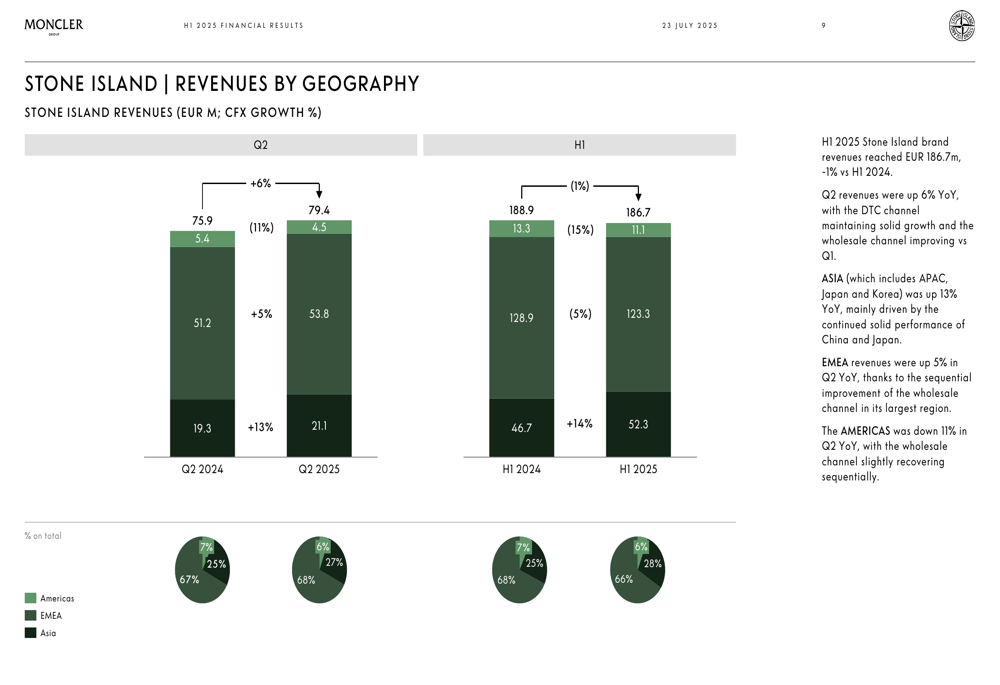Click the Q2 2025 total '79.4'
Screen dimensions: 1000x685
point(319,210)
